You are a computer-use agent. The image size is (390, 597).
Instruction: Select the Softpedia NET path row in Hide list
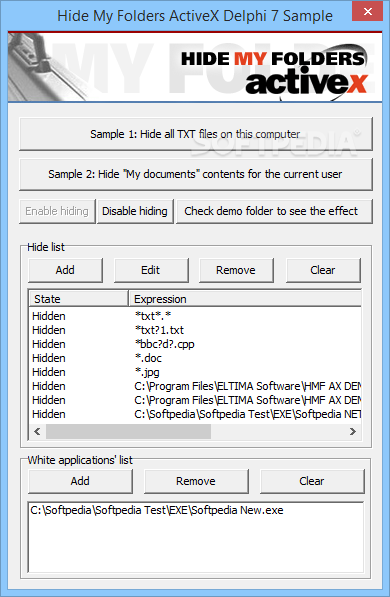click(x=195, y=414)
